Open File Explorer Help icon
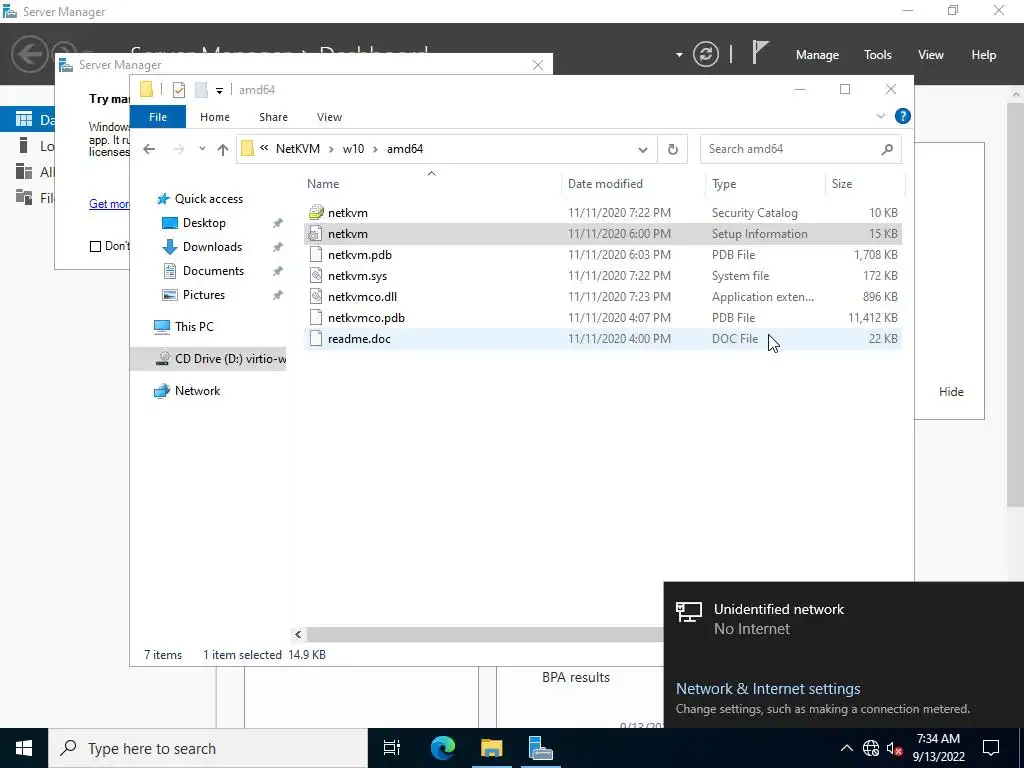 tap(903, 116)
